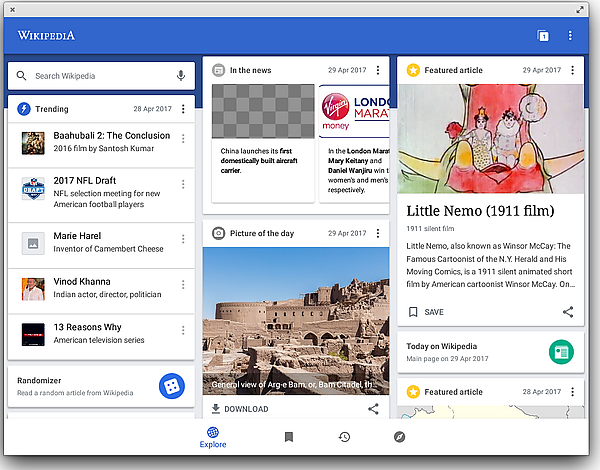Share the picture of the day
The image size is (600, 470).
373,409
